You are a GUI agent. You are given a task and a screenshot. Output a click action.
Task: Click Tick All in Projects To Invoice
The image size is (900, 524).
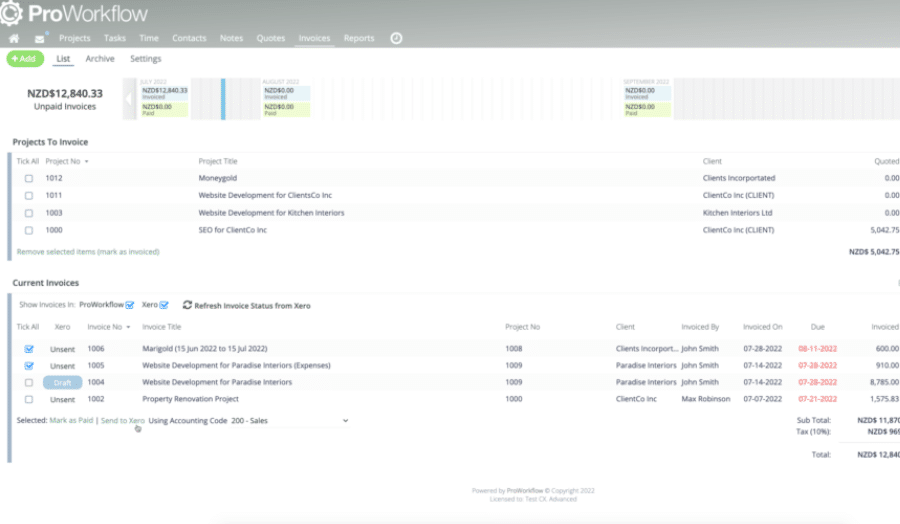[x=28, y=161]
